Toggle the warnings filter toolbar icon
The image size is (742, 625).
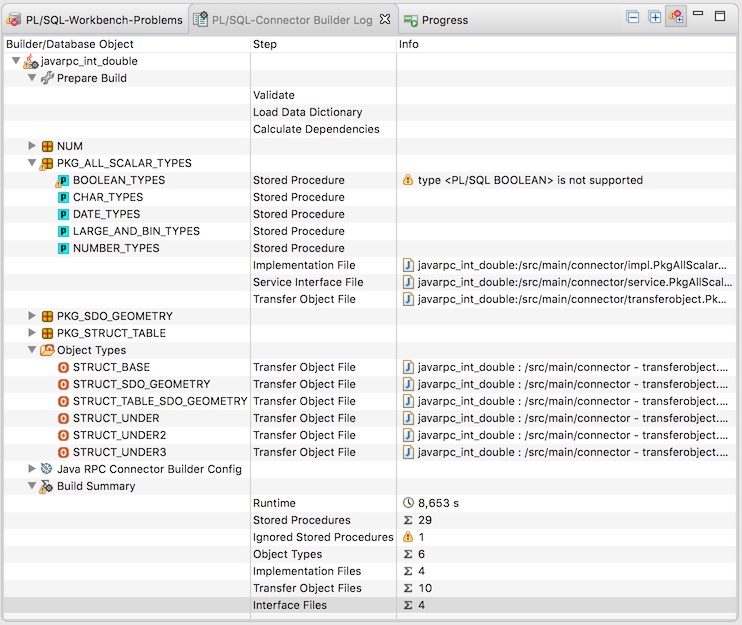click(676, 17)
